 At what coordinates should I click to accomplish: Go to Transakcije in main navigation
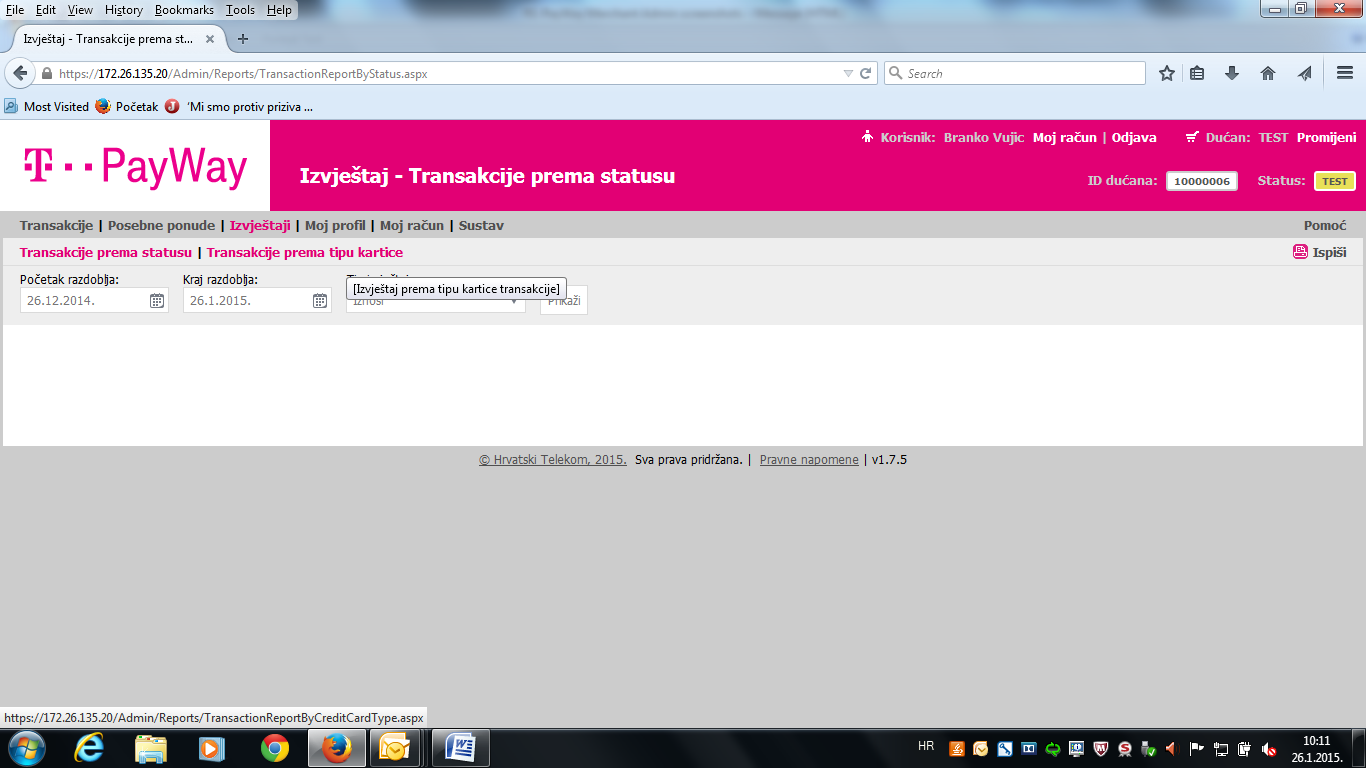click(56, 225)
